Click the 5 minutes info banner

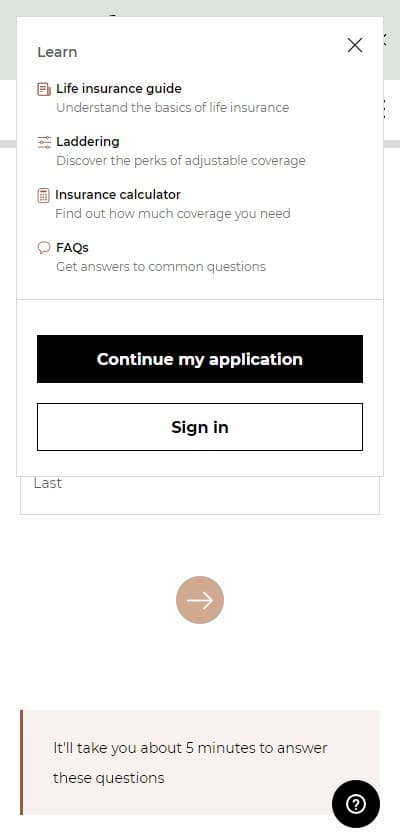200,762
